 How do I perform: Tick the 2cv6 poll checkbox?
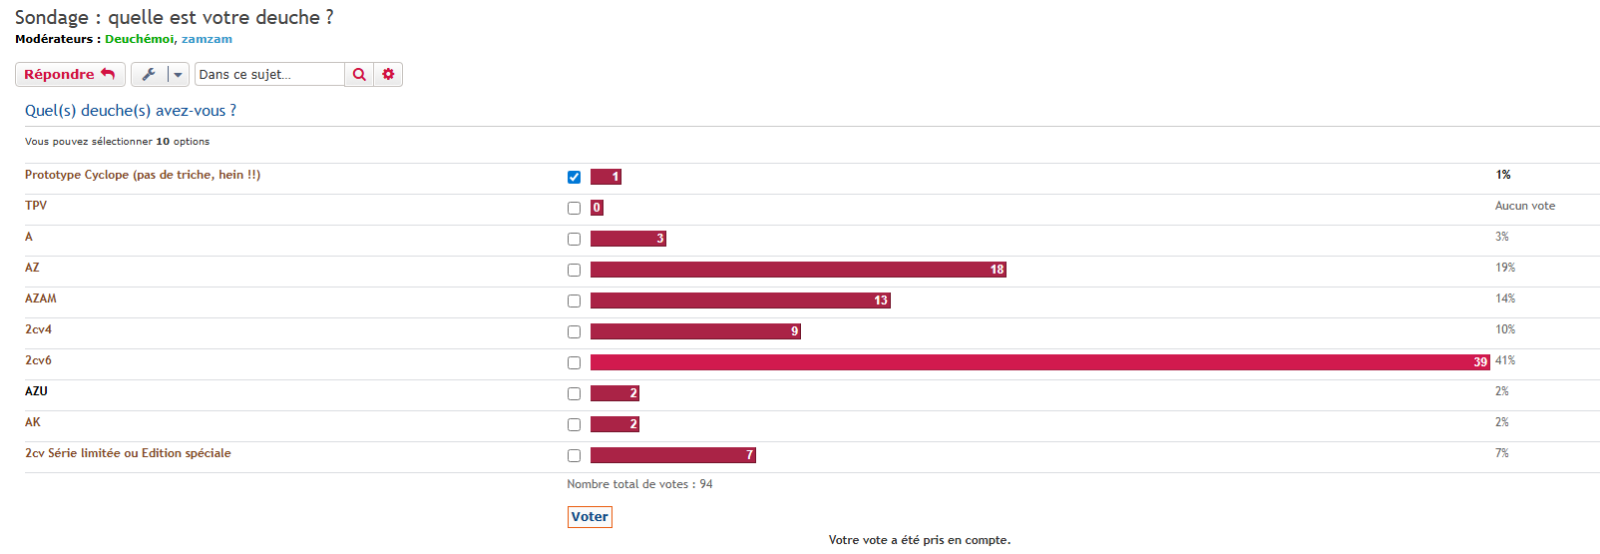[x=574, y=363]
